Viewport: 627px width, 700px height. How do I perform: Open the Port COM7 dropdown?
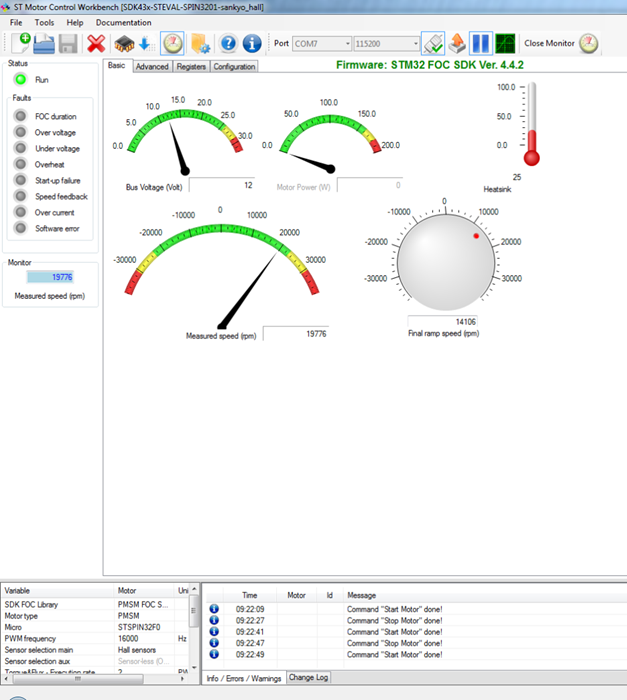[322, 44]
